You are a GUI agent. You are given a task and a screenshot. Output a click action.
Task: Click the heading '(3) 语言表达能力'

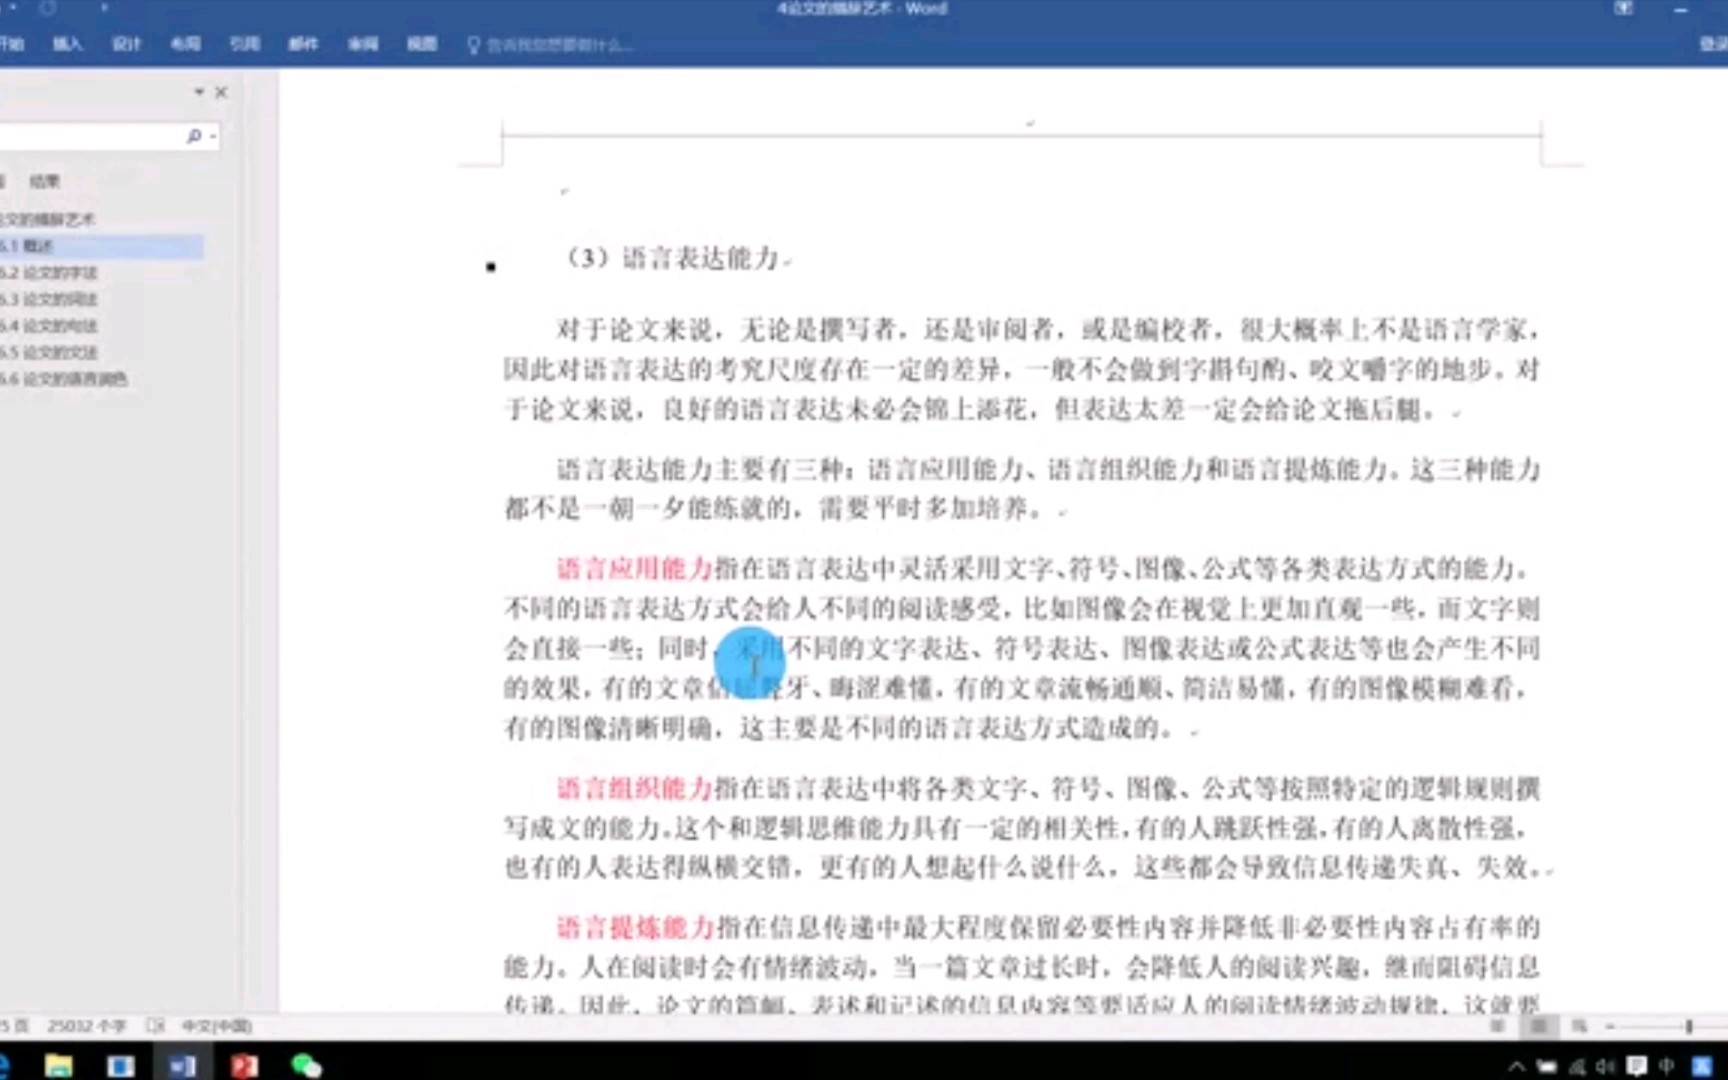coord(672,258)
